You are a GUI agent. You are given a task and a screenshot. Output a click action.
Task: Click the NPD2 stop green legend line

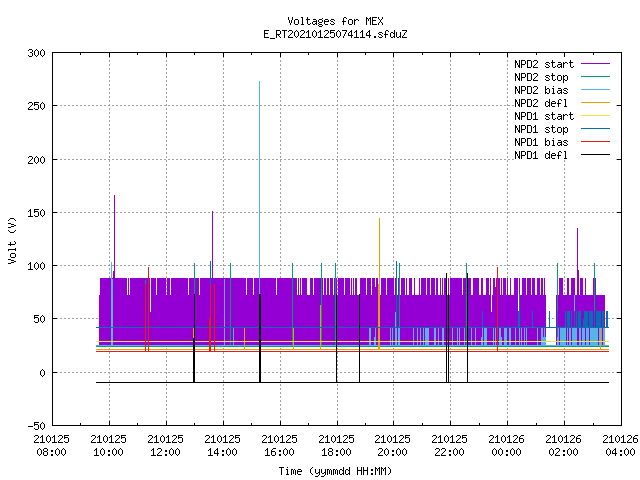(596, 77)
